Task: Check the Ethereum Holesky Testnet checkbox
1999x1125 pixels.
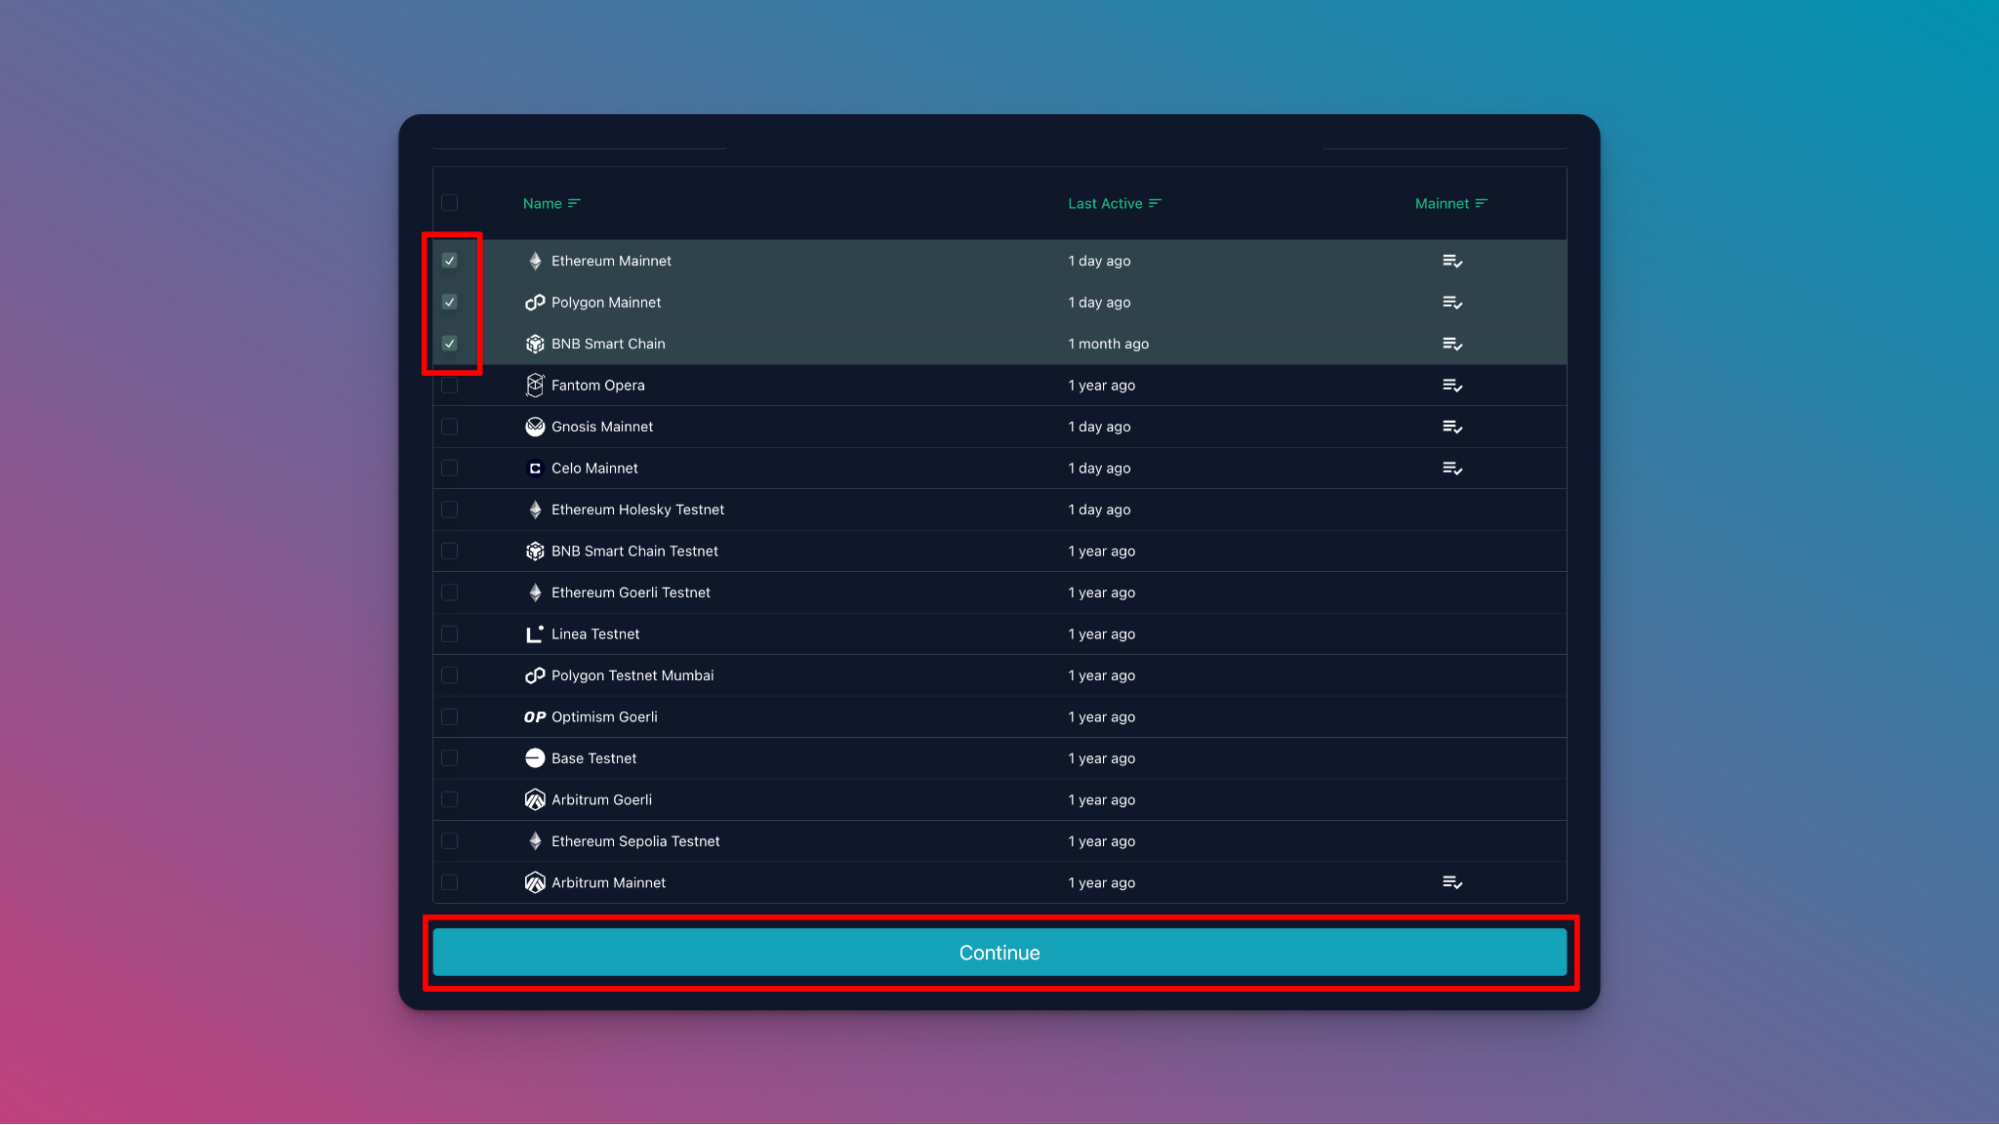Action: [450, 510]
